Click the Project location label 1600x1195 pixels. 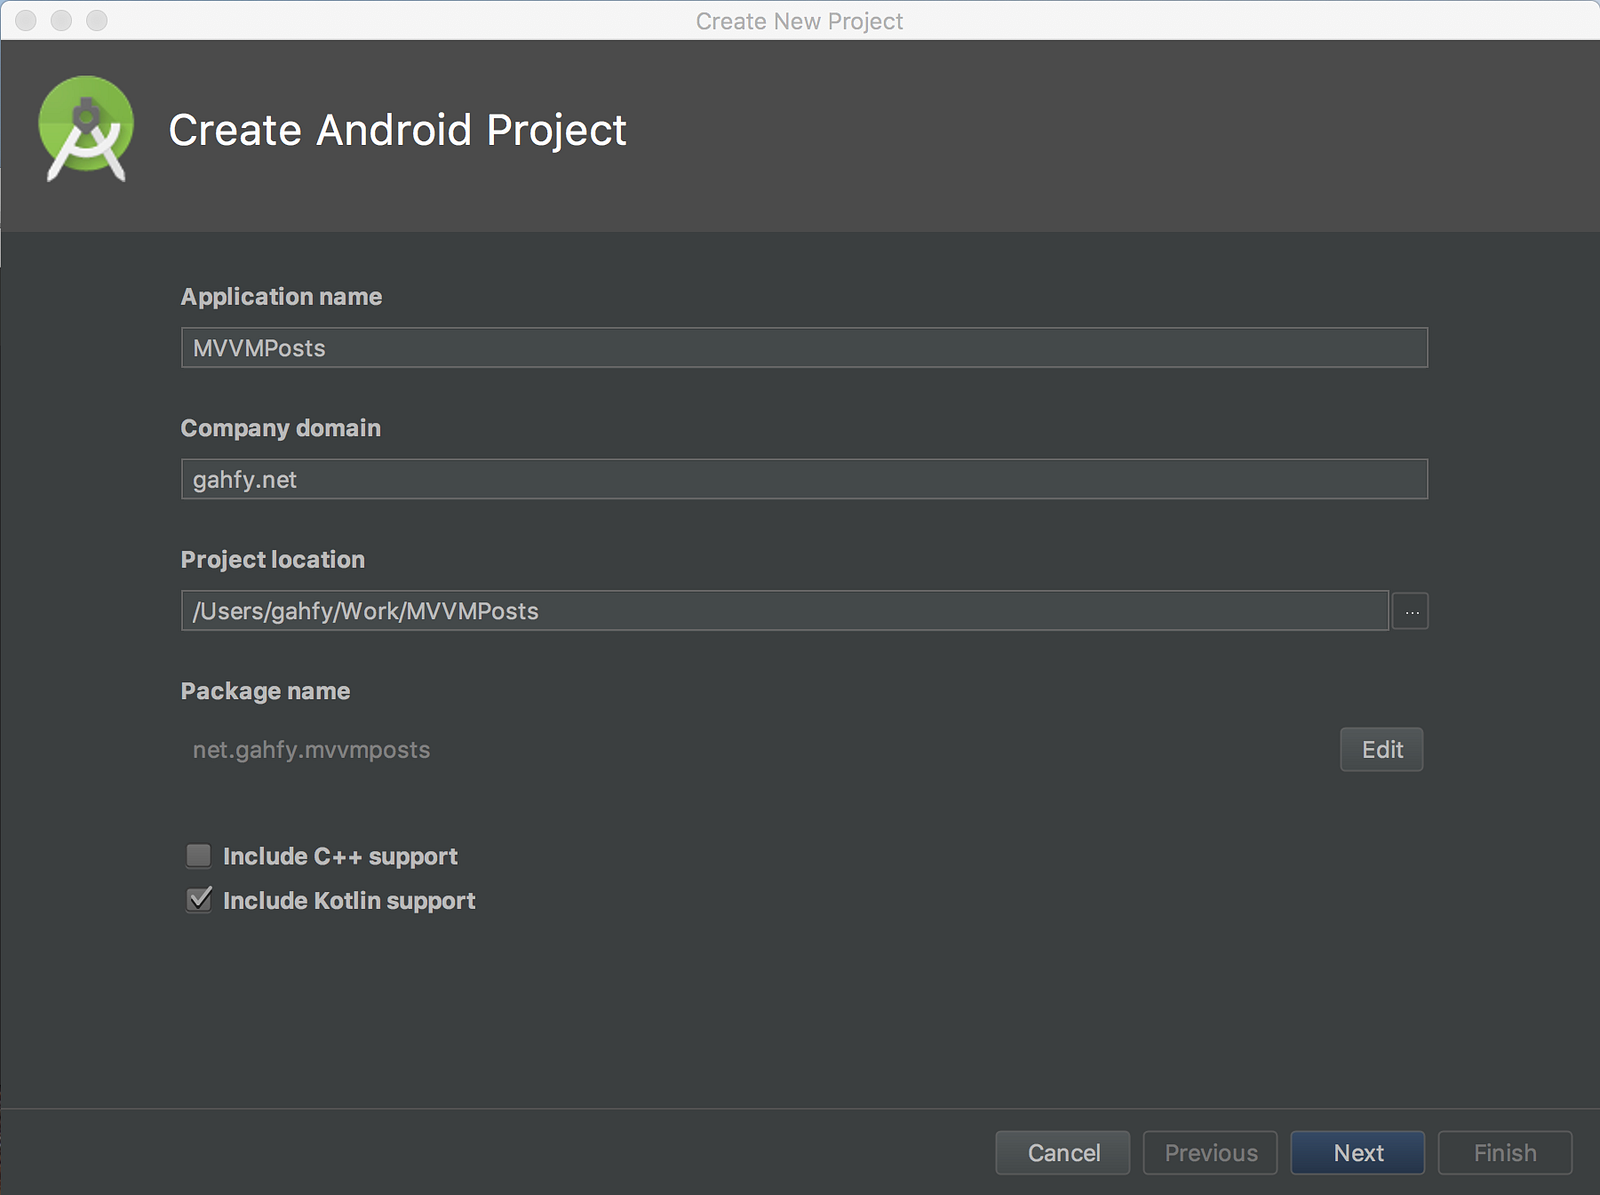(272, 560)
